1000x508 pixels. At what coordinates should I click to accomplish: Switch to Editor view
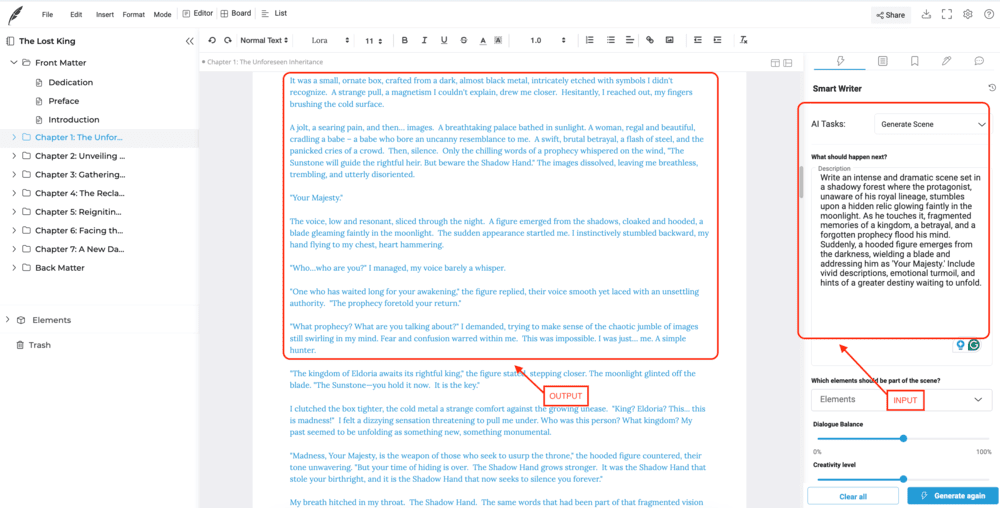pyautogui.click(x=197, y=13)
